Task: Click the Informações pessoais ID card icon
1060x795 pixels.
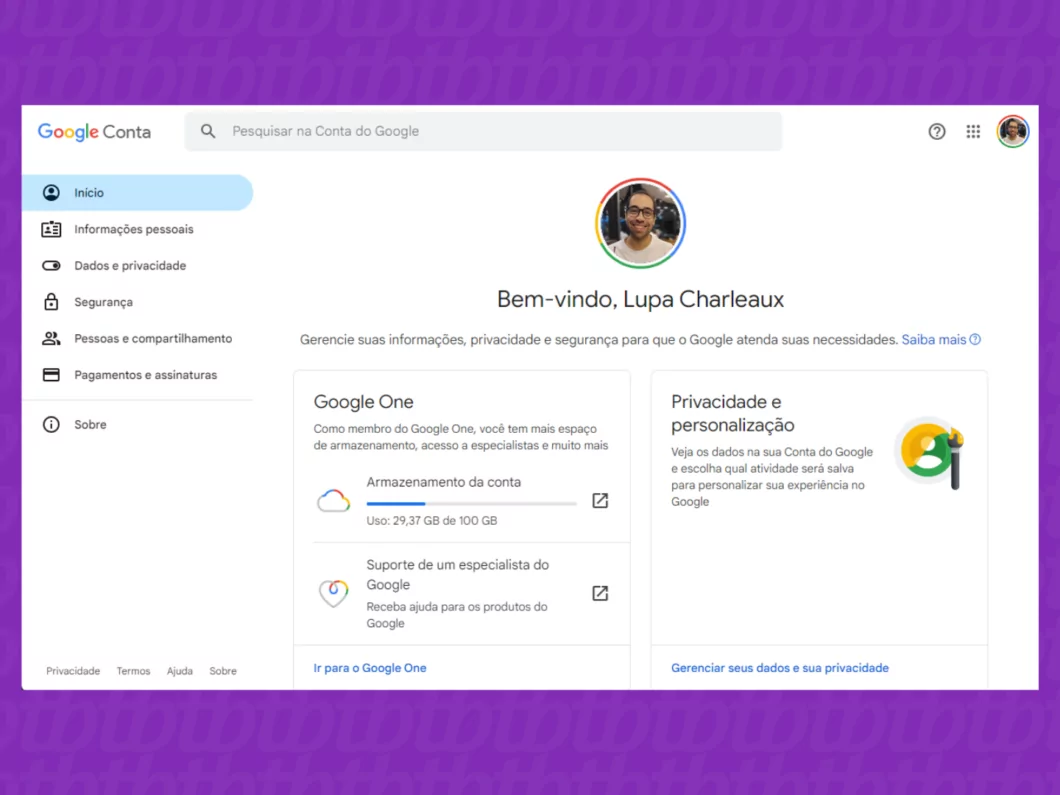Action: pyautogui.click(x=51, y=229)
